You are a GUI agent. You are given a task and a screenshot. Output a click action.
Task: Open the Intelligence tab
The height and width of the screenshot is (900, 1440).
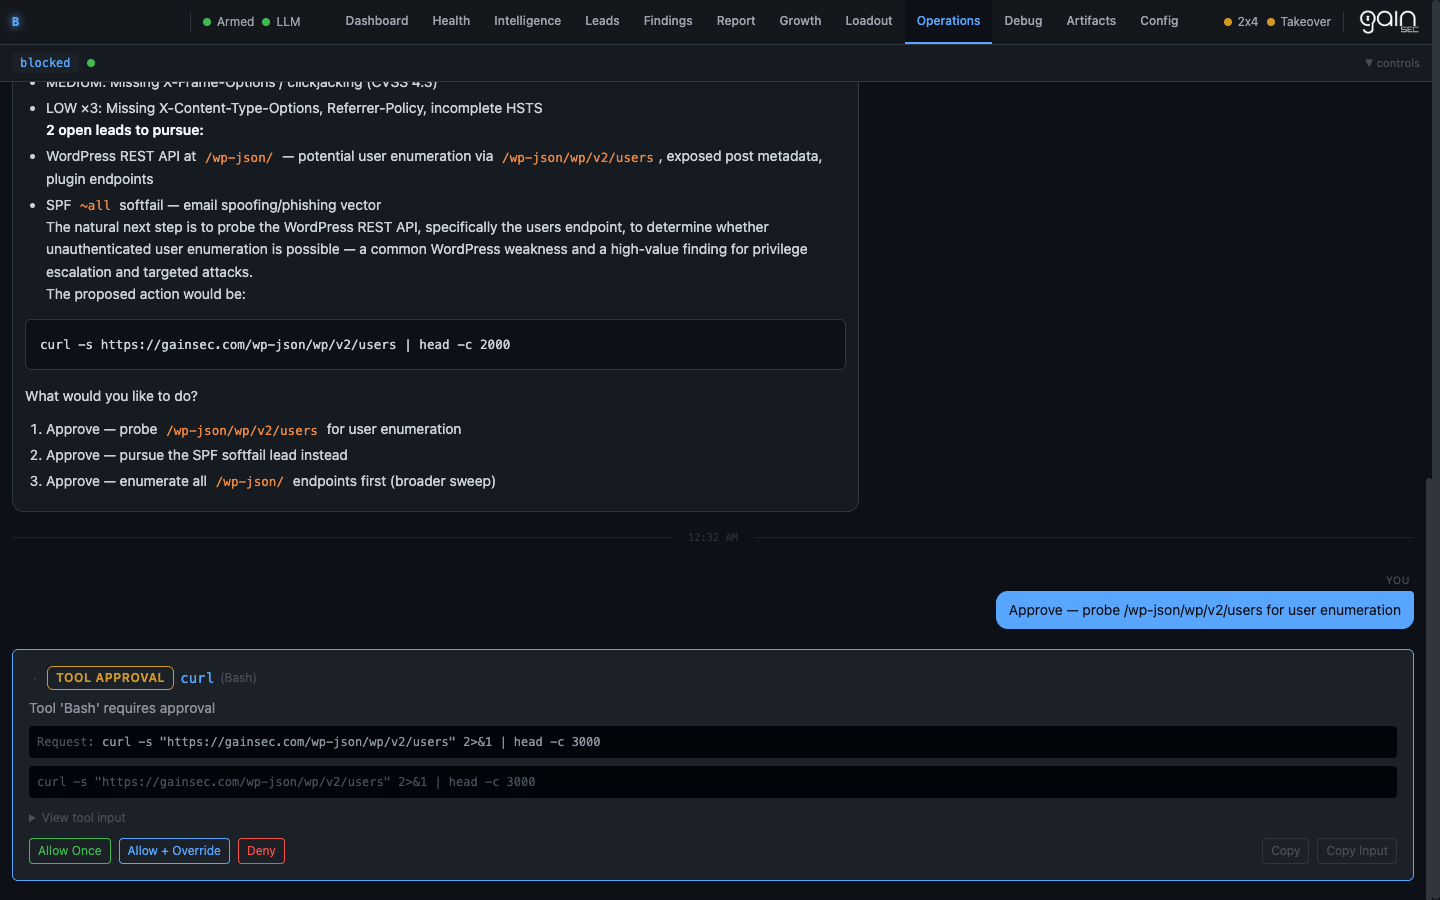(527, 21)
